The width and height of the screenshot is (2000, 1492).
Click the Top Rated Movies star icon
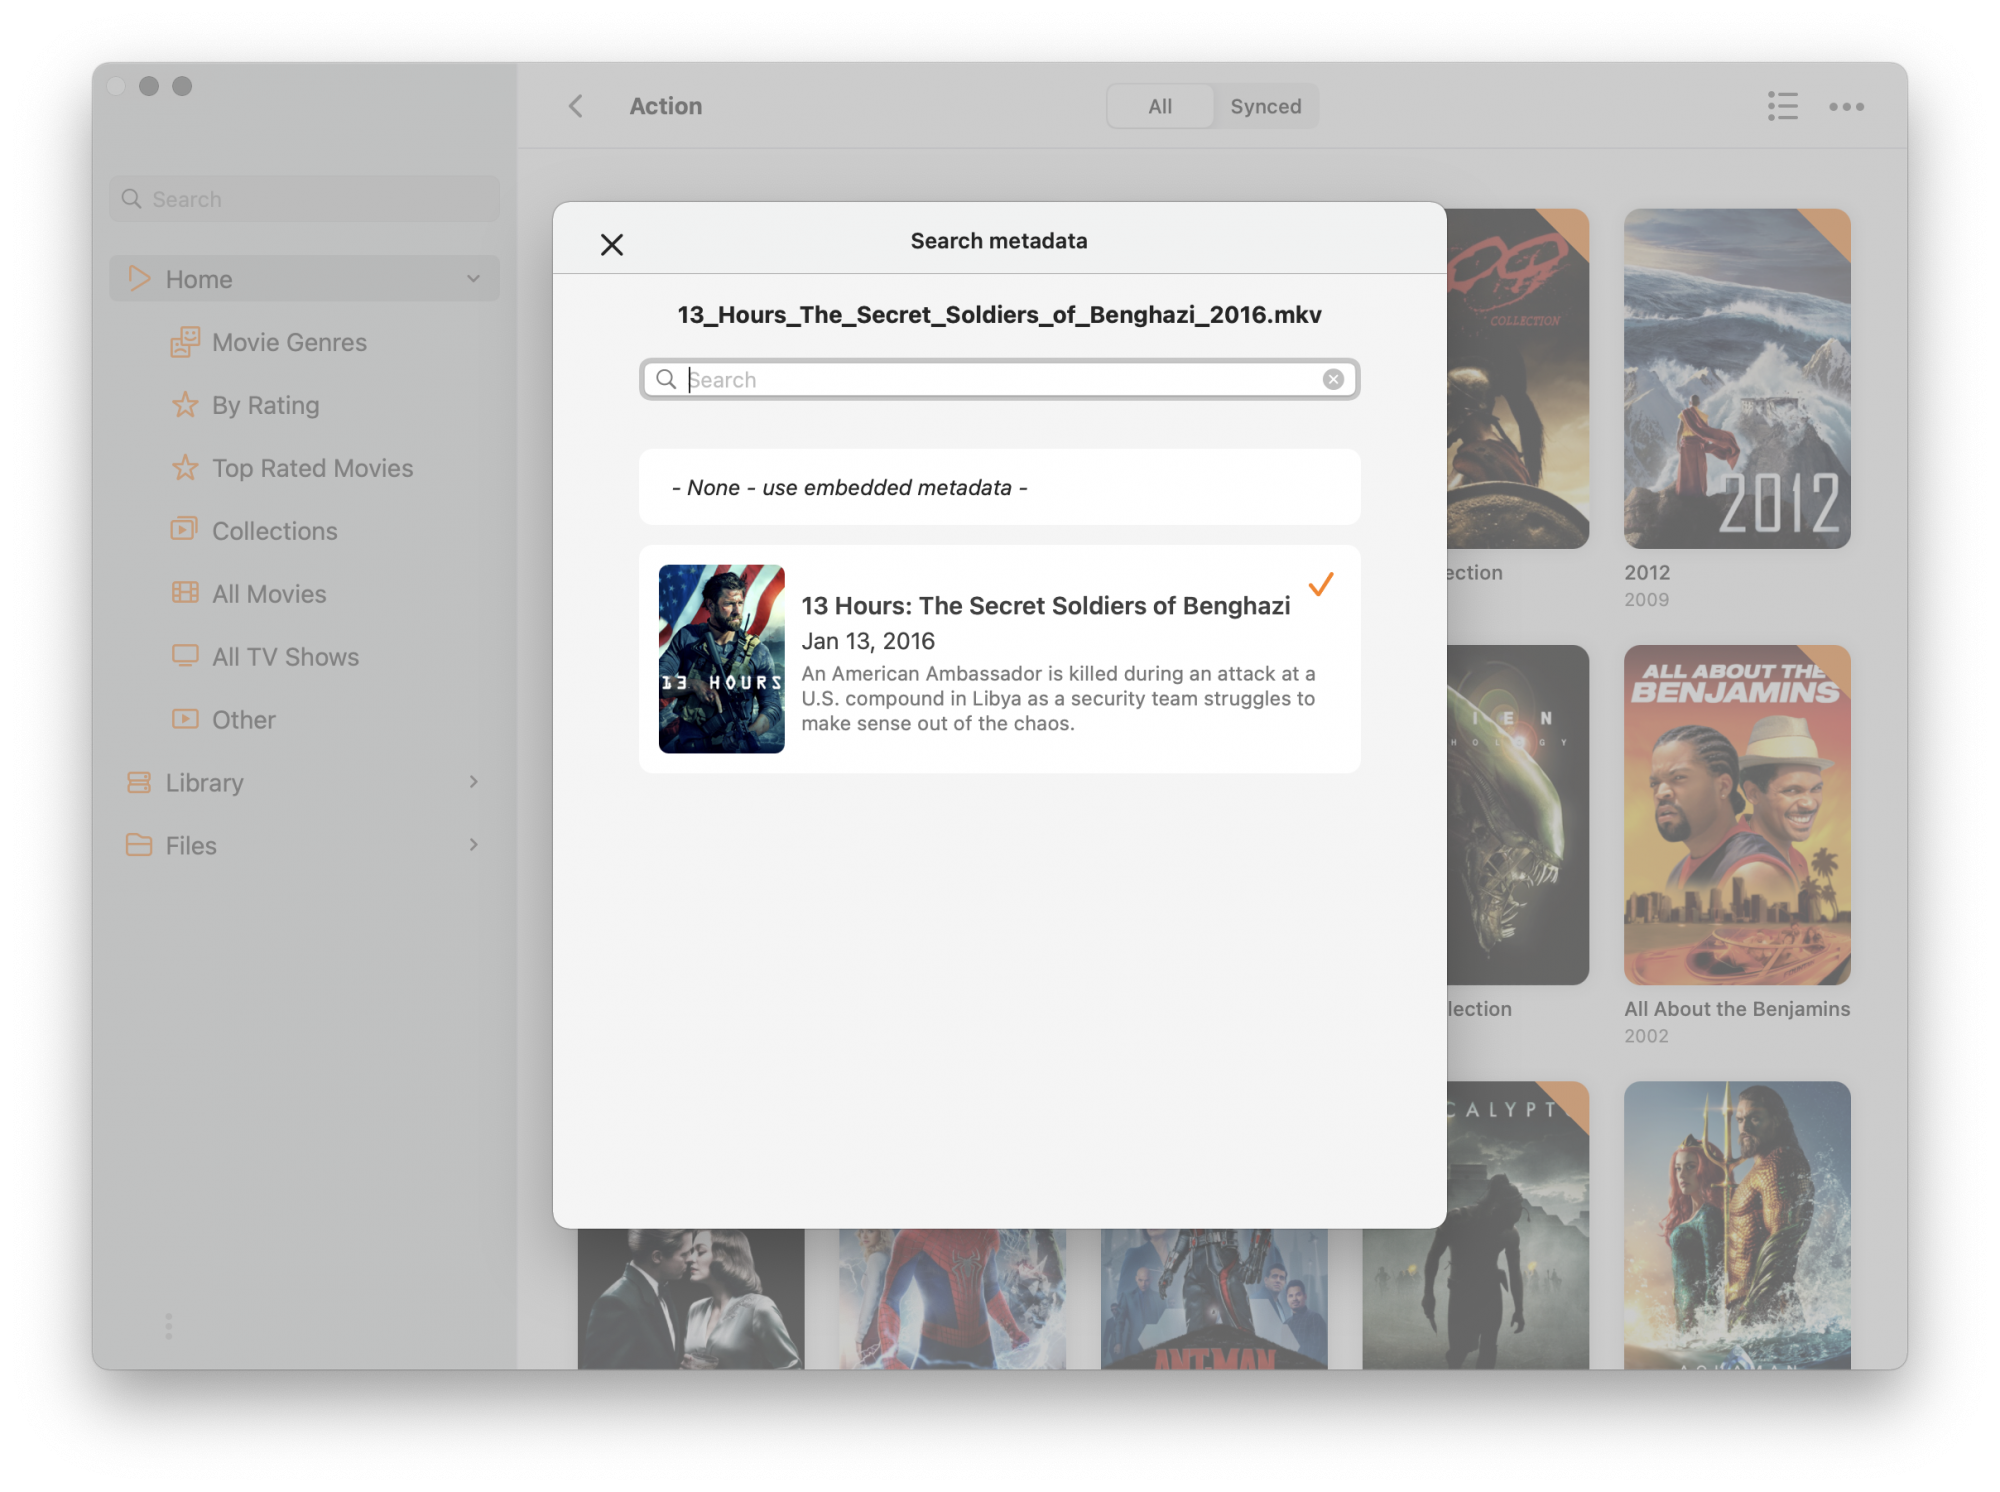tap(185, 467)
